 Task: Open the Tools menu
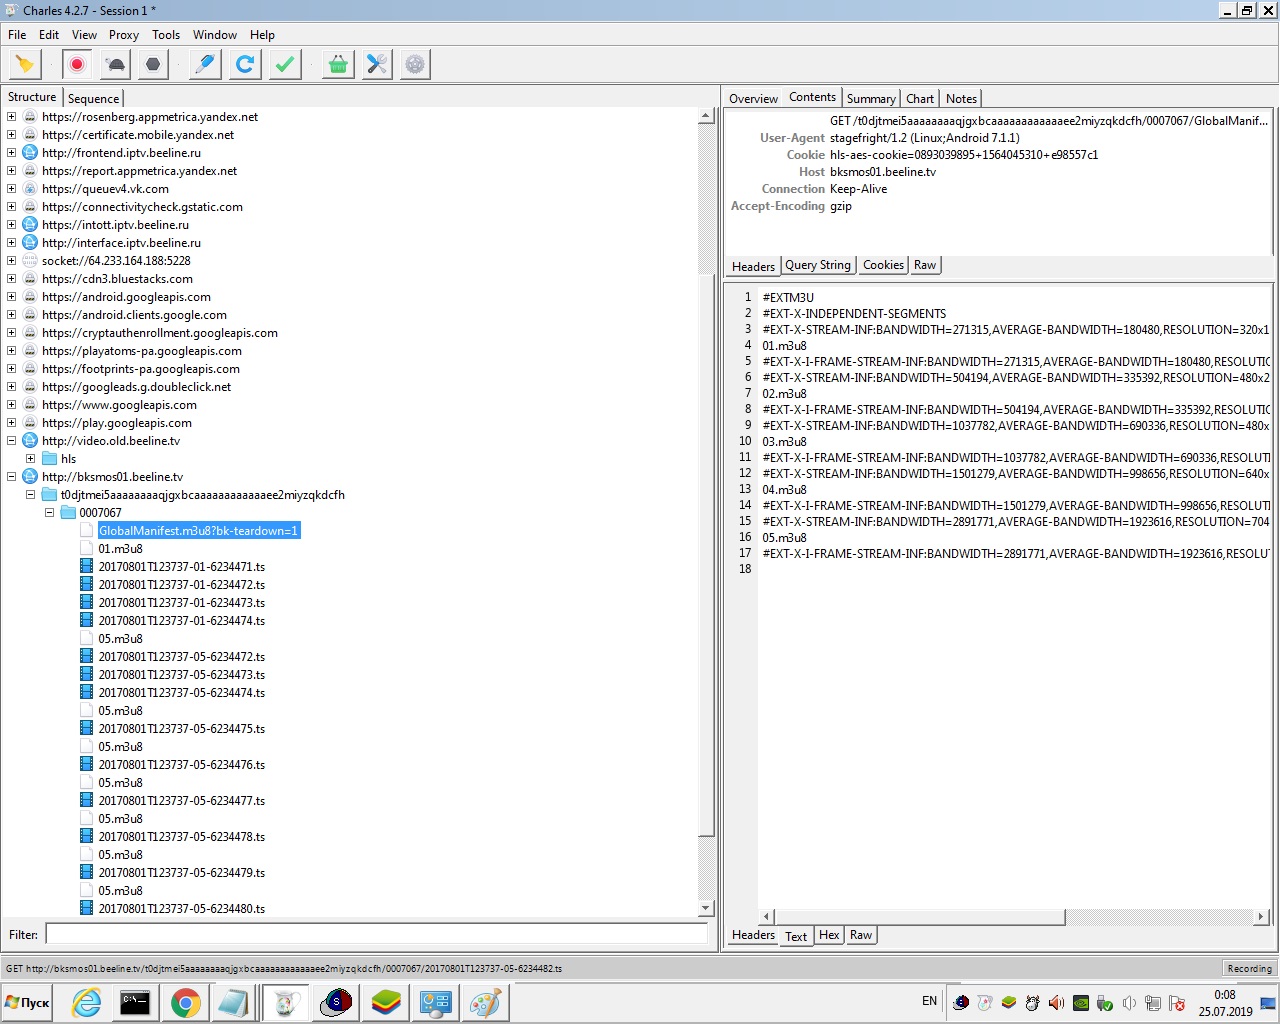[x=166, y=35]
